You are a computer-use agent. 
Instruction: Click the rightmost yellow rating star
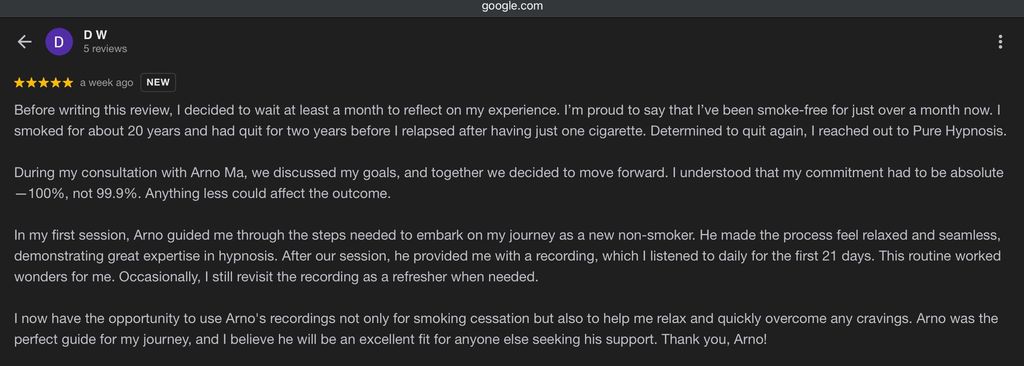[x=67, y=82]
